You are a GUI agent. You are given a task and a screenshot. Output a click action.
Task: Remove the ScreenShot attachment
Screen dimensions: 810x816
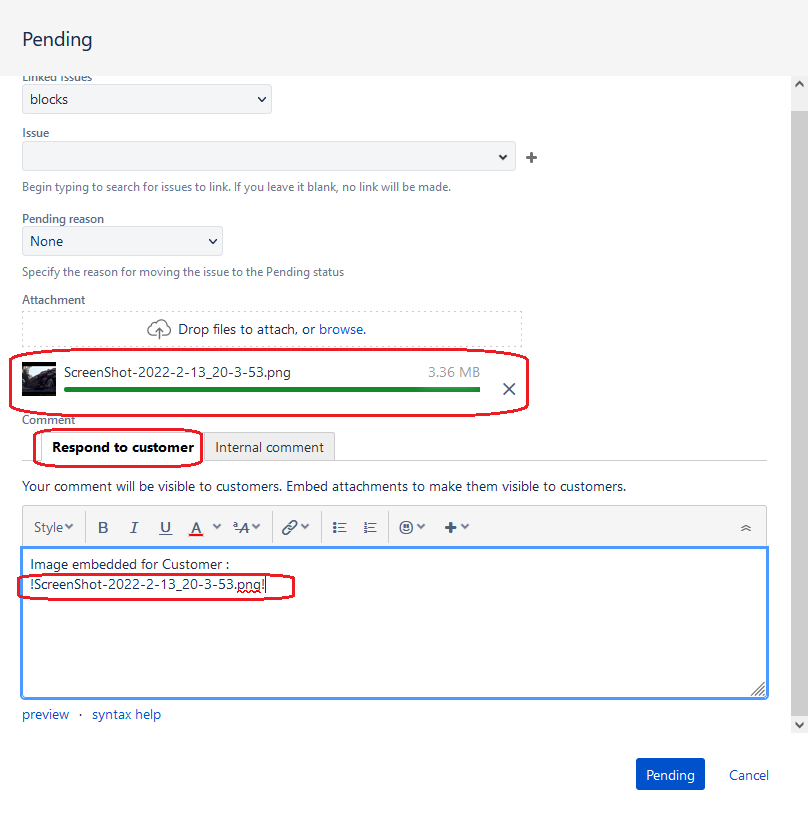509,389
